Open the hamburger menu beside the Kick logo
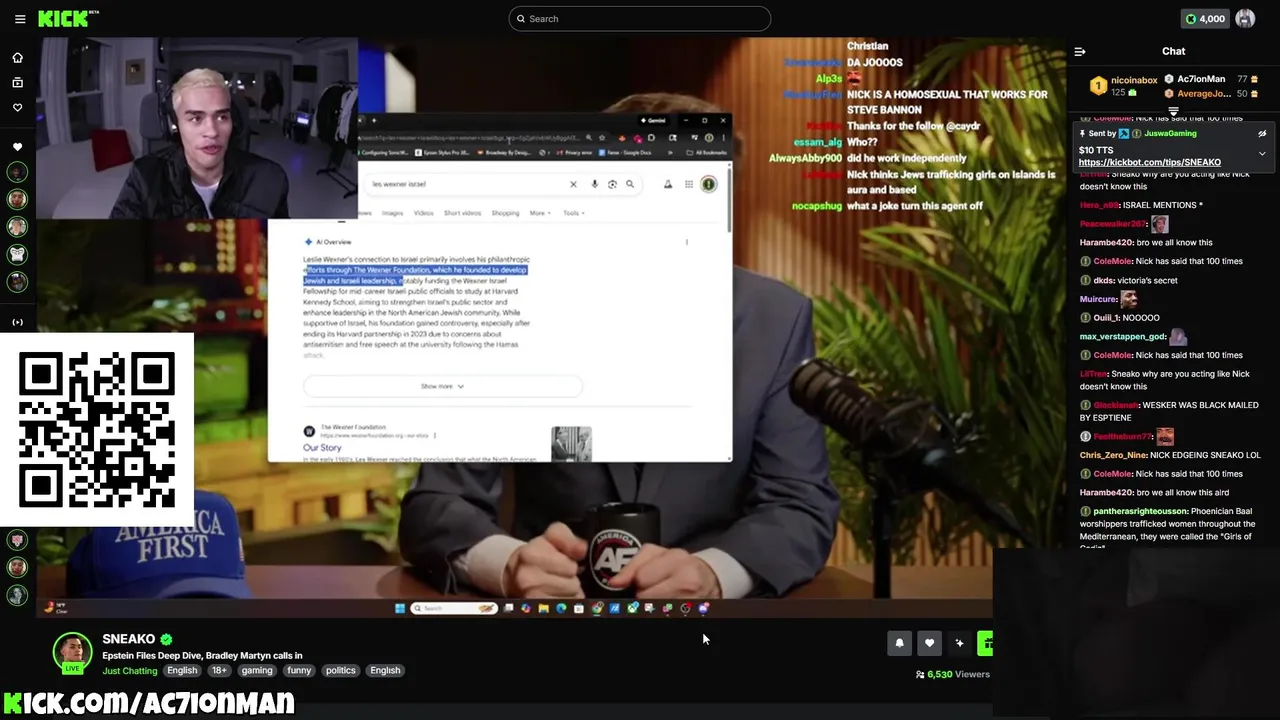This screenshot has width=1280, height=720. point(19,19)
